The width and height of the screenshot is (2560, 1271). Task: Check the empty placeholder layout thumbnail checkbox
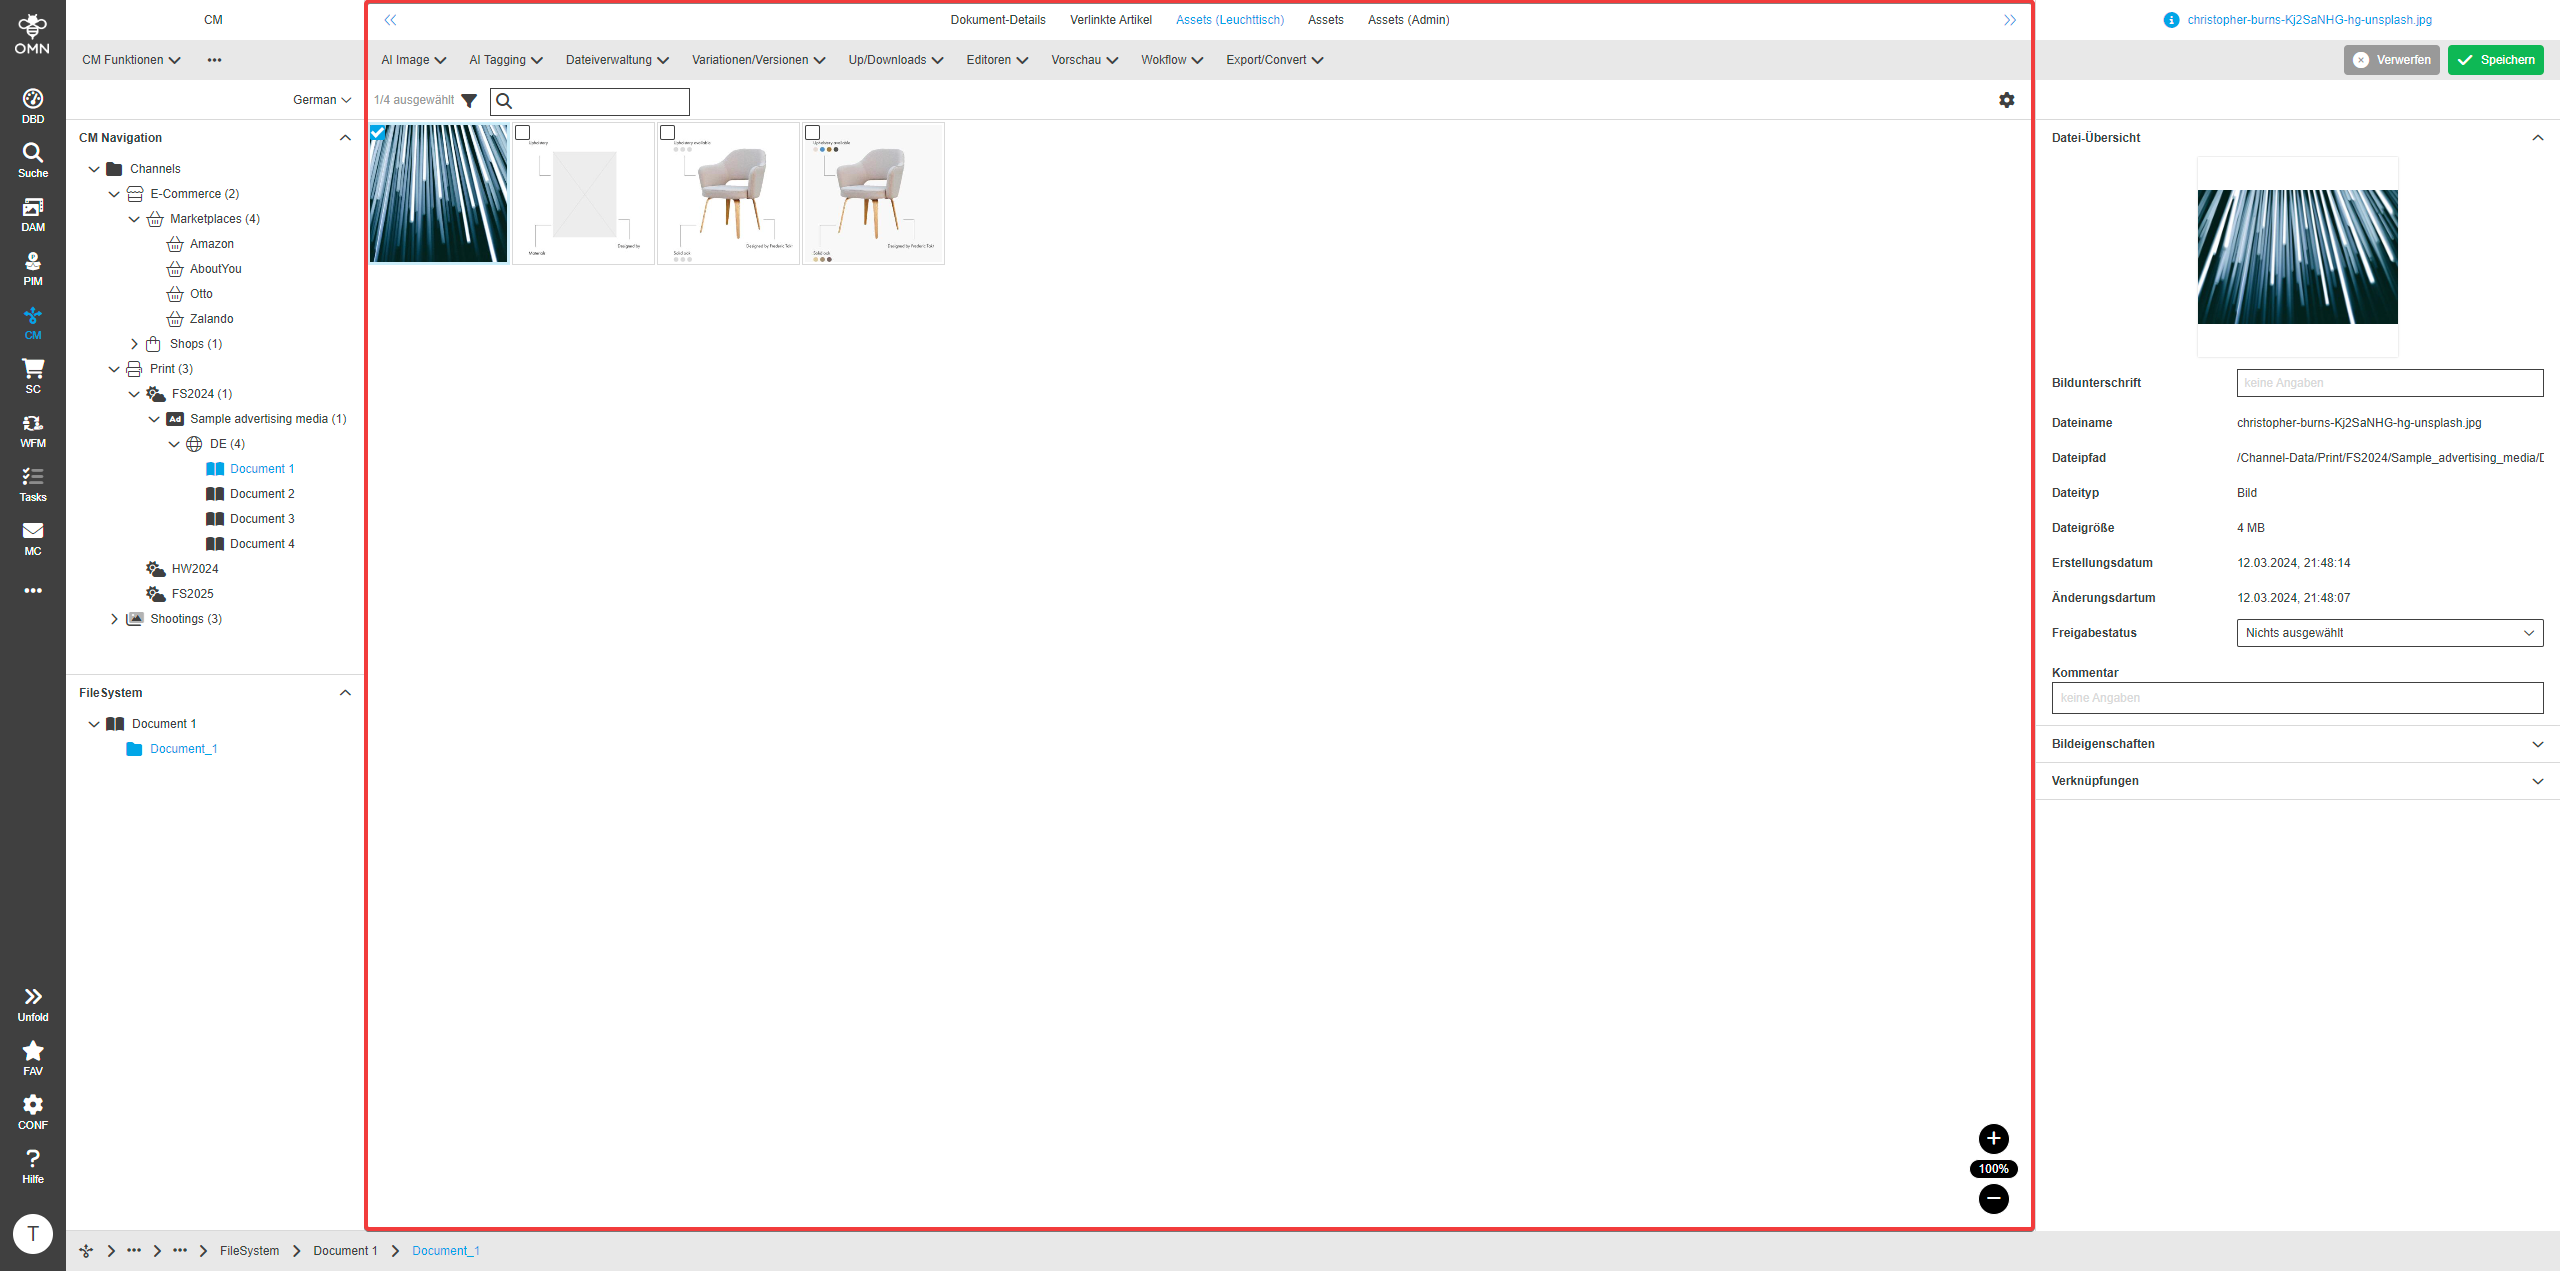[x=522, y=132]
